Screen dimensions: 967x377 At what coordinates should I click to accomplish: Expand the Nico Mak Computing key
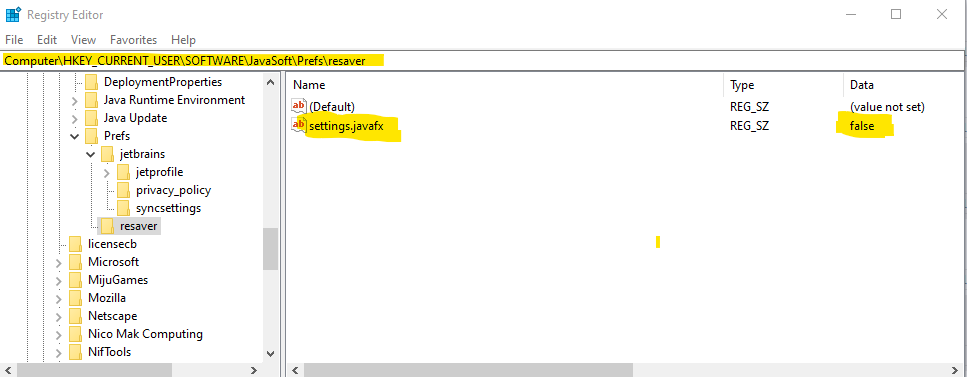point(59,334)
